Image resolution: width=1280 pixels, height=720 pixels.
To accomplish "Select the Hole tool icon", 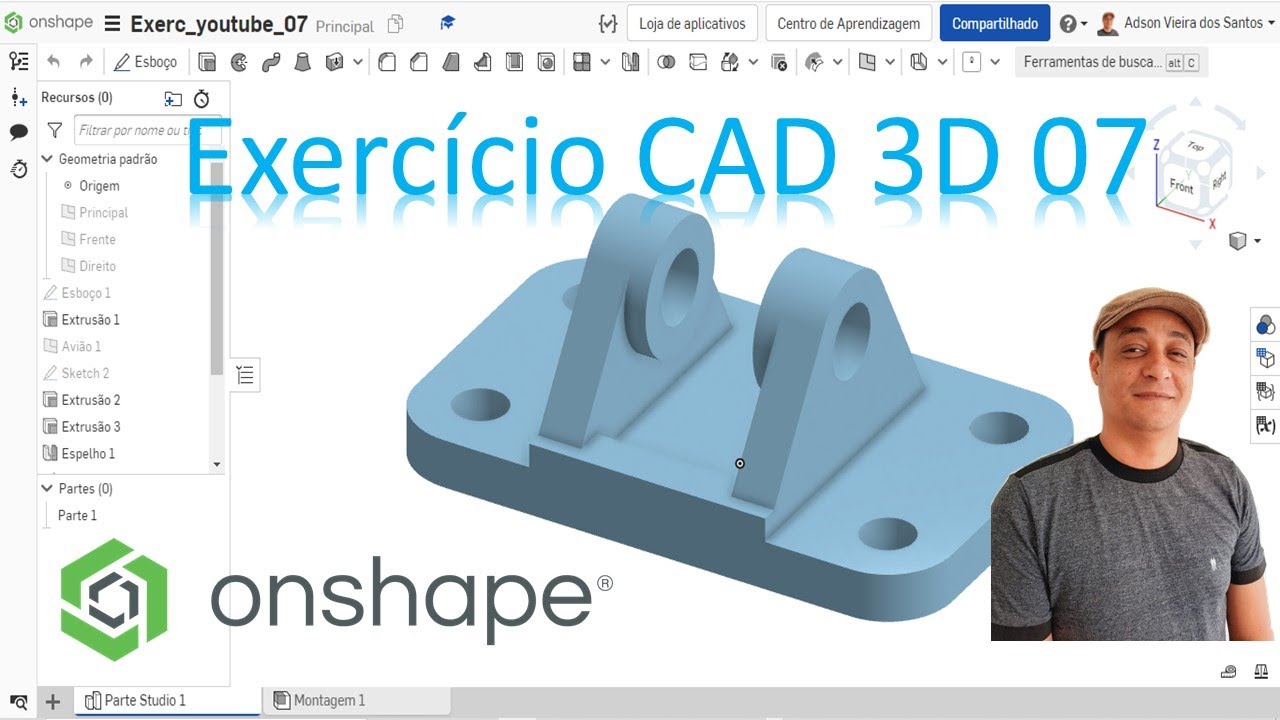I will coord(546,62).
